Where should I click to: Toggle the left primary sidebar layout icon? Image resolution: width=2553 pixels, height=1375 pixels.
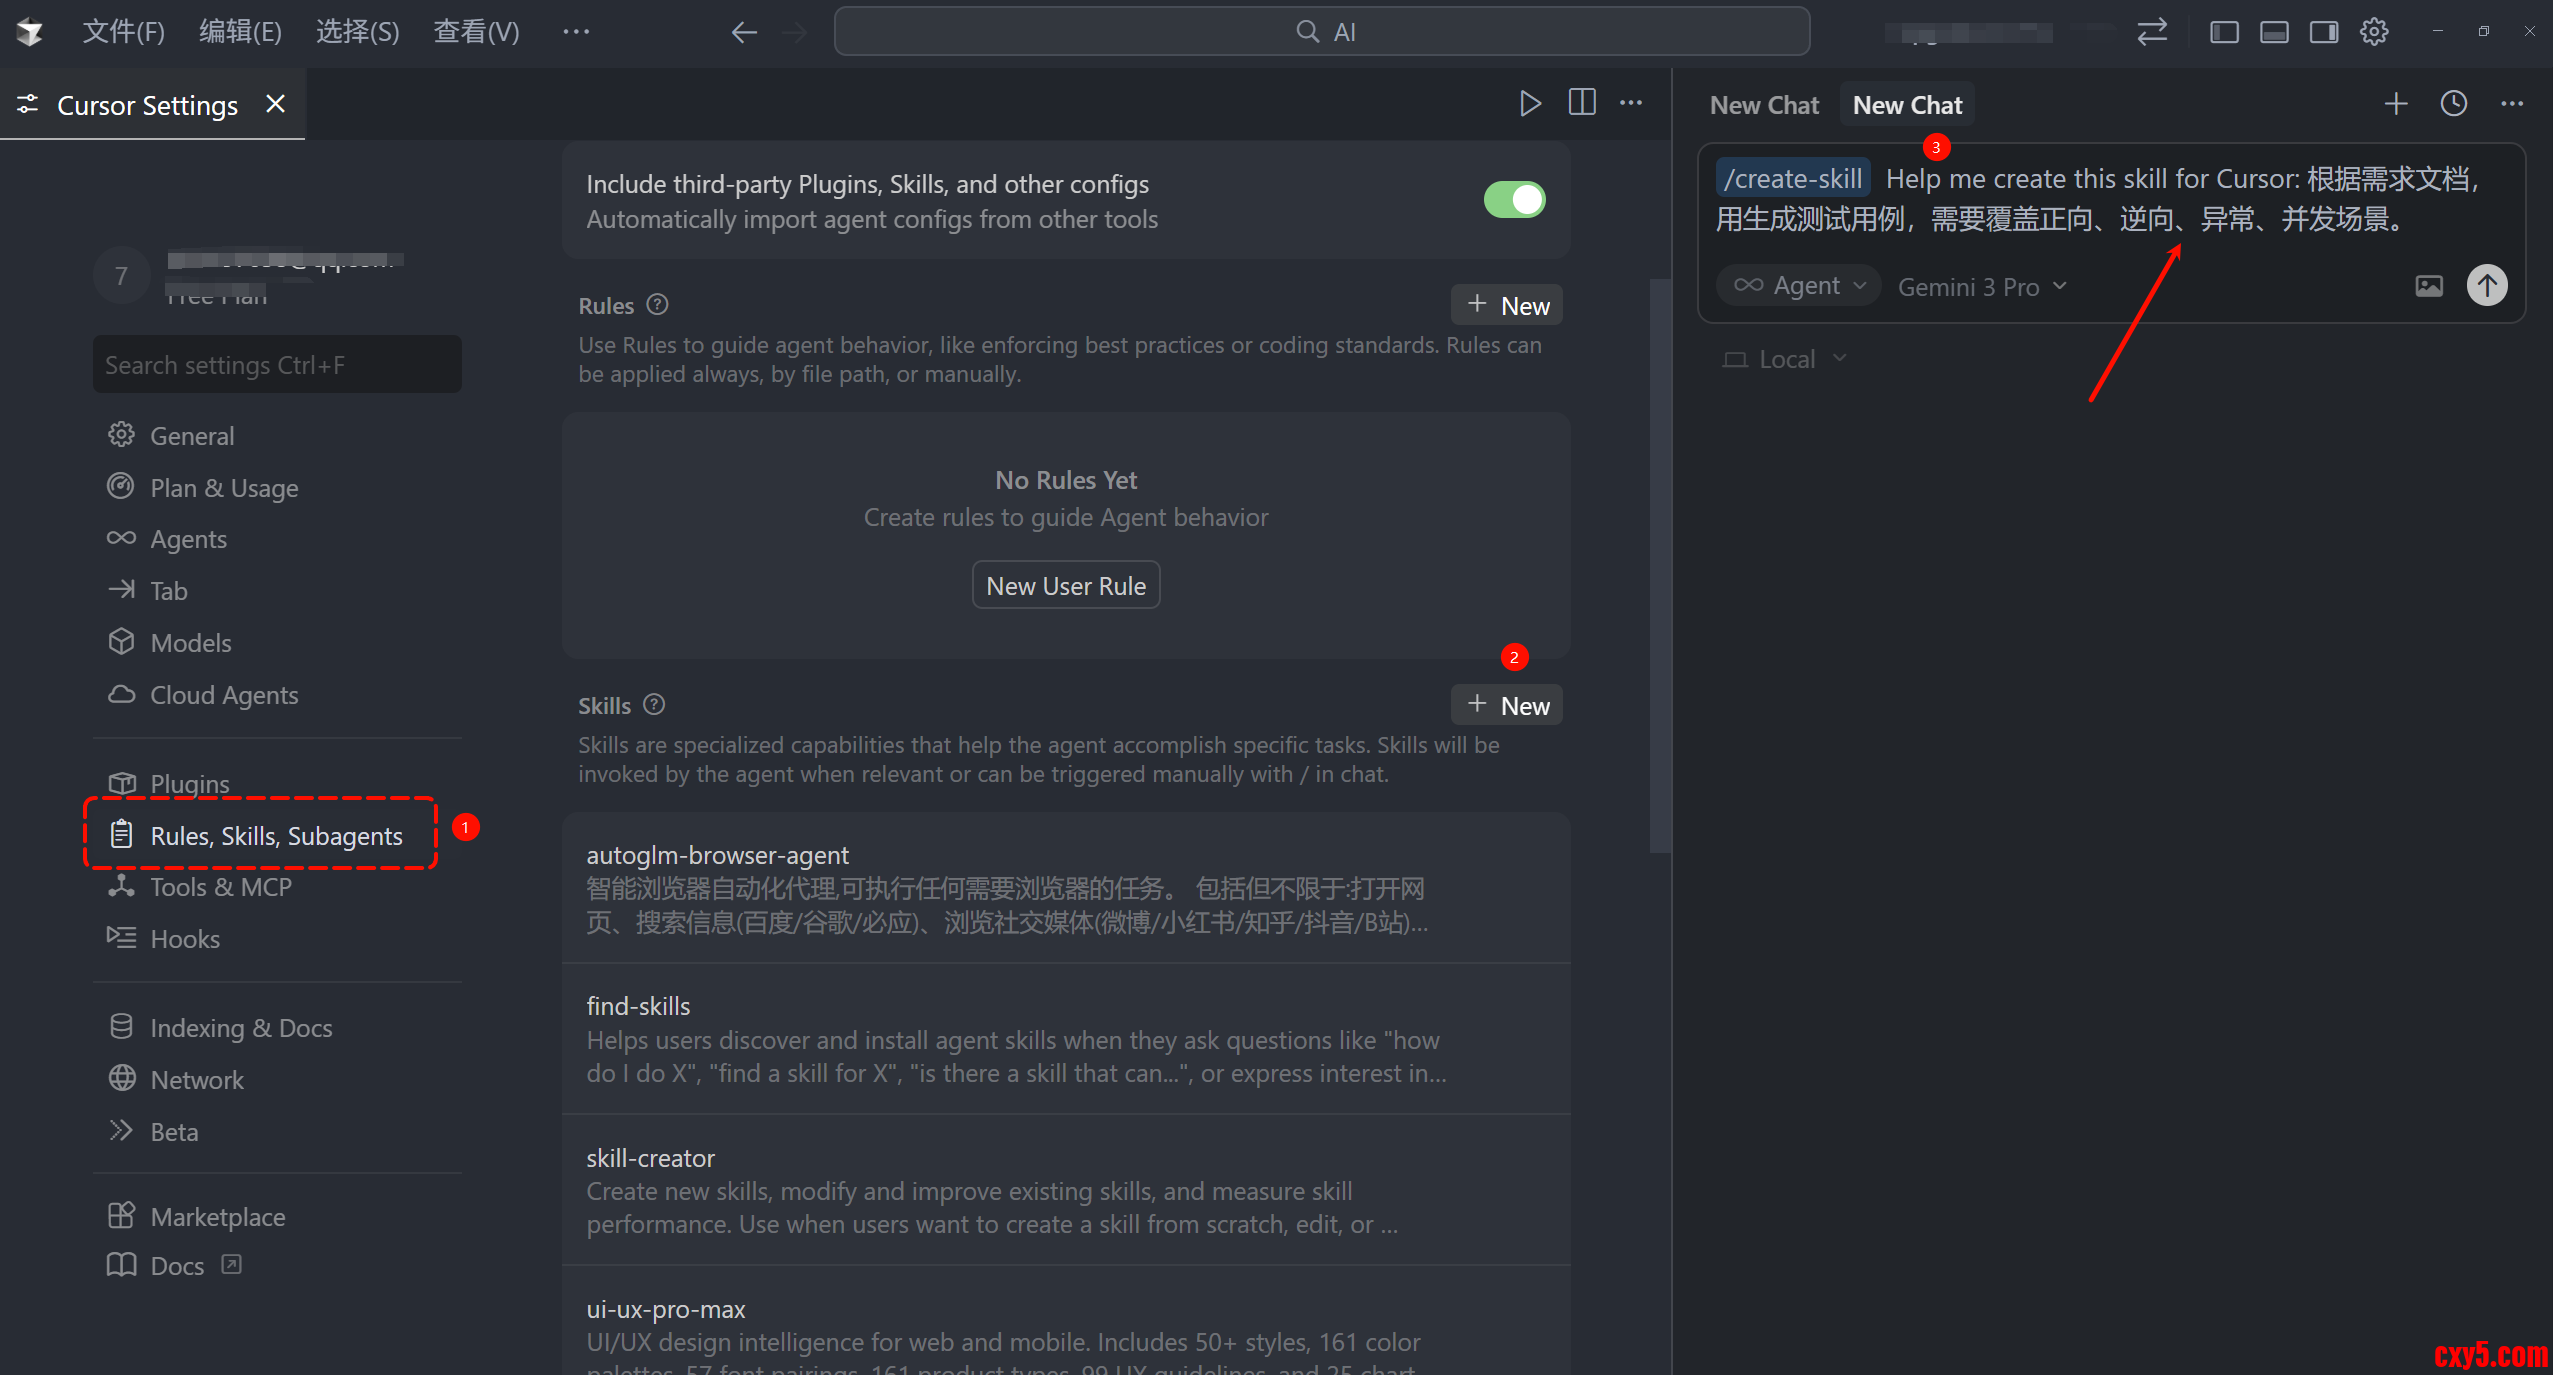tap(2223, 32)
